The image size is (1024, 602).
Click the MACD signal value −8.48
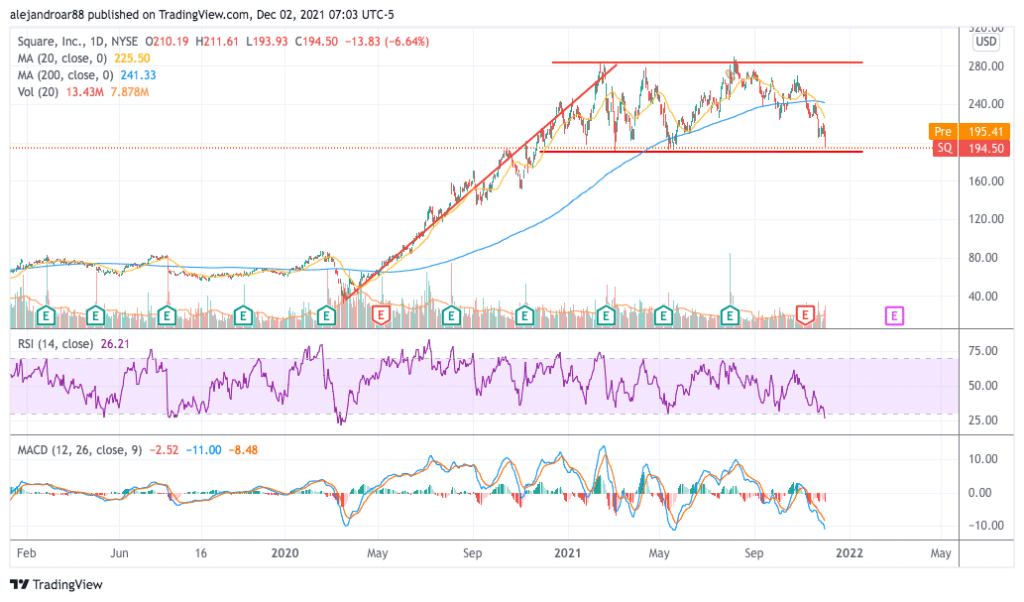point(243,450)
